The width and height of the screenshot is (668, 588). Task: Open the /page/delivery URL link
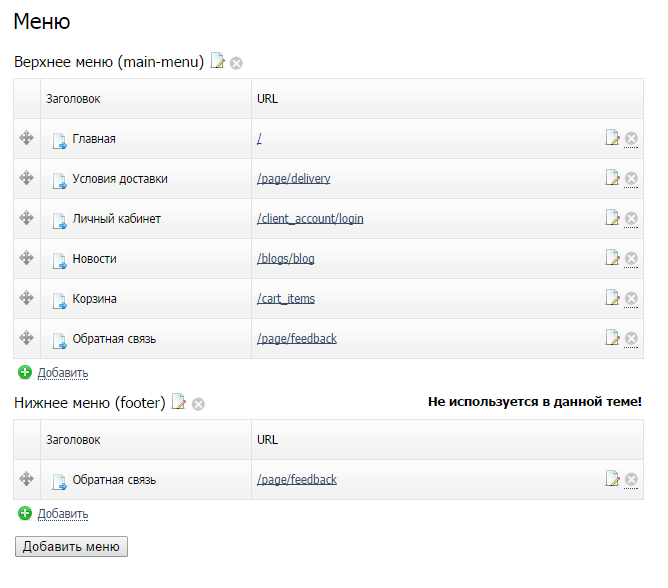[294, 179]
